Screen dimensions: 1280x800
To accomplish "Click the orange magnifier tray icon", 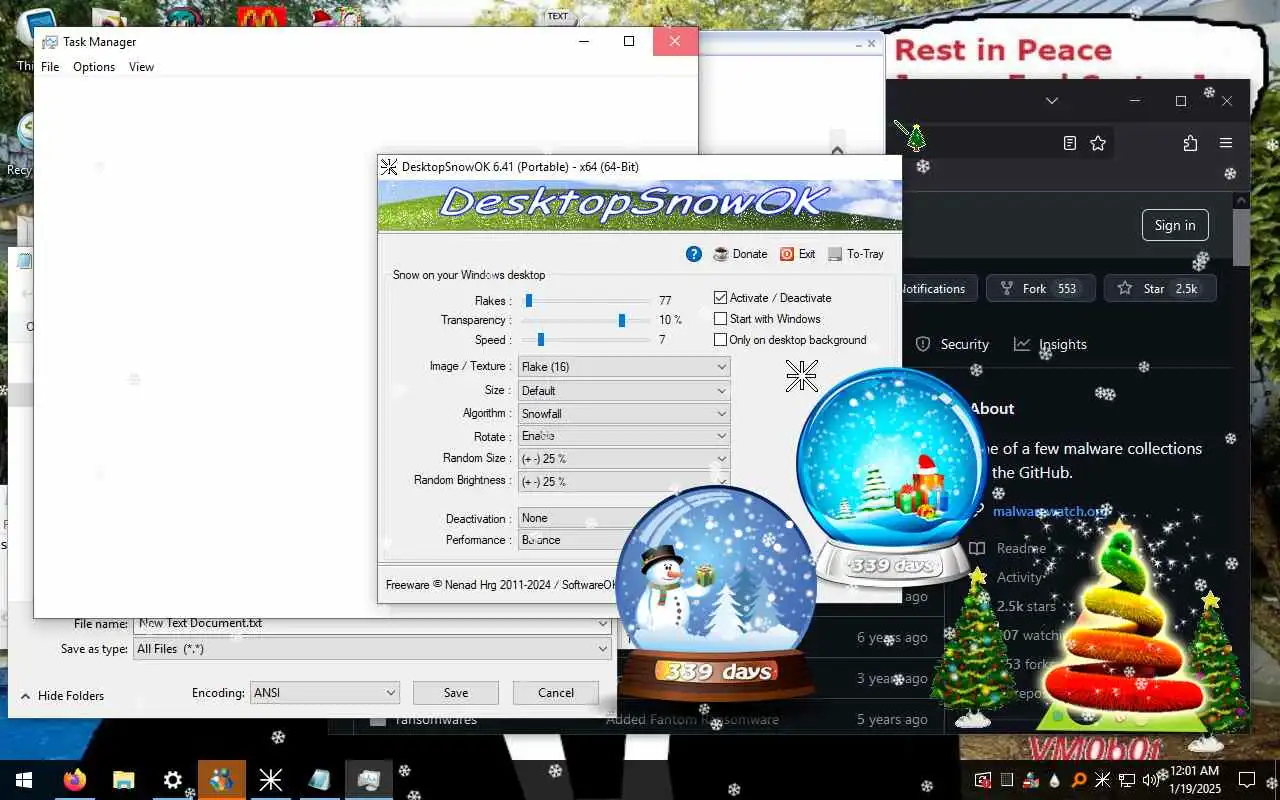I will click(1079, 780).
